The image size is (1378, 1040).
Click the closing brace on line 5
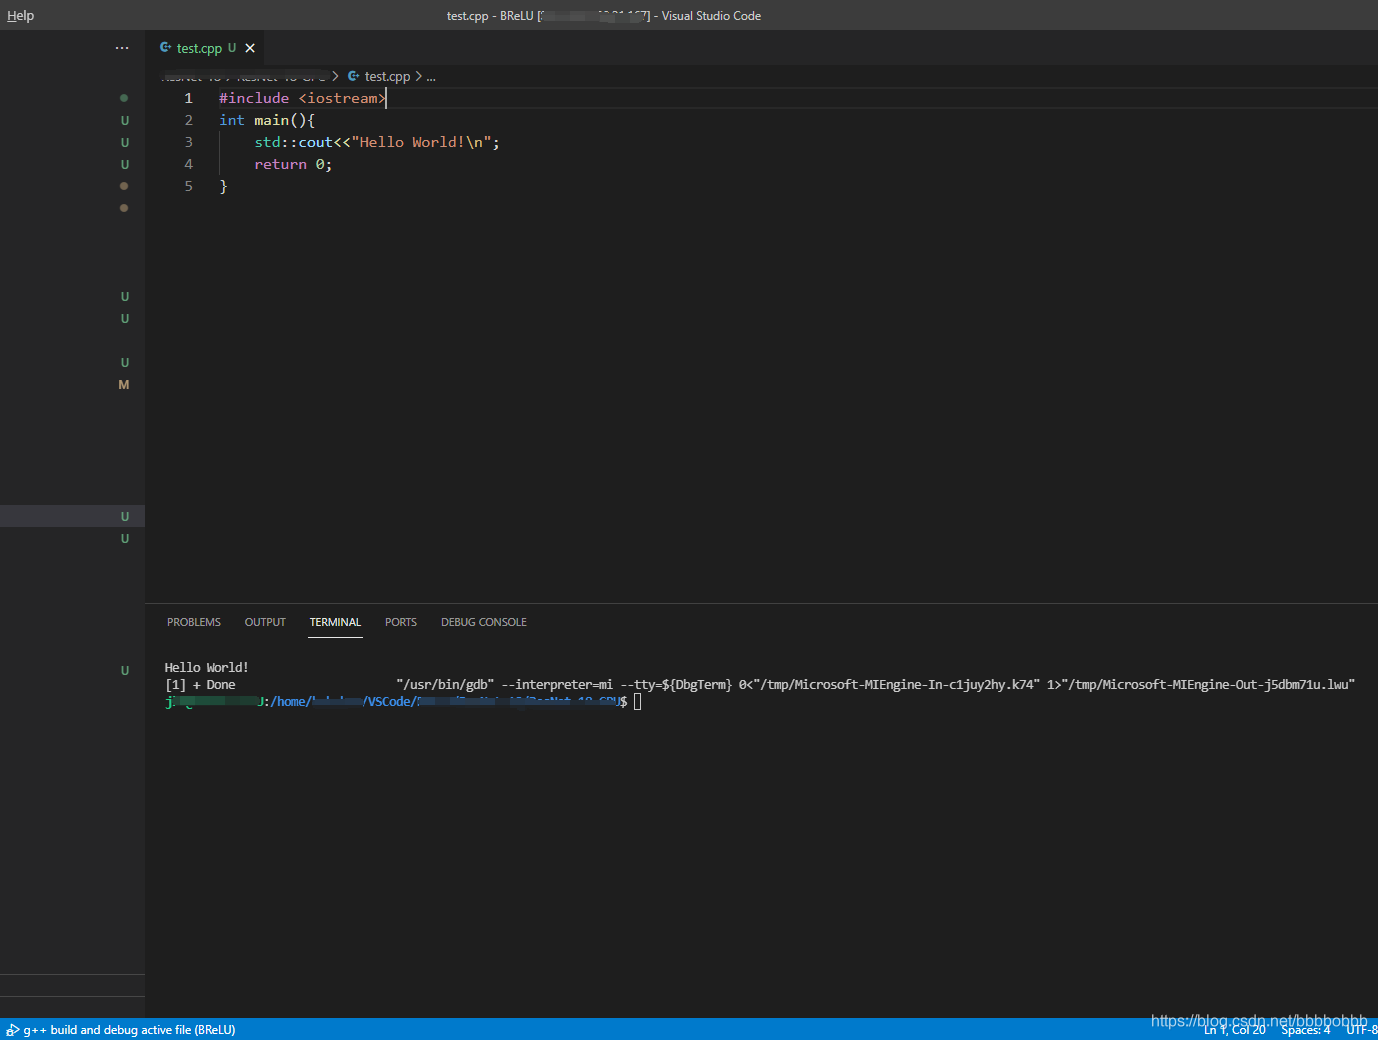pyautogui.click(x=223, y=186)
